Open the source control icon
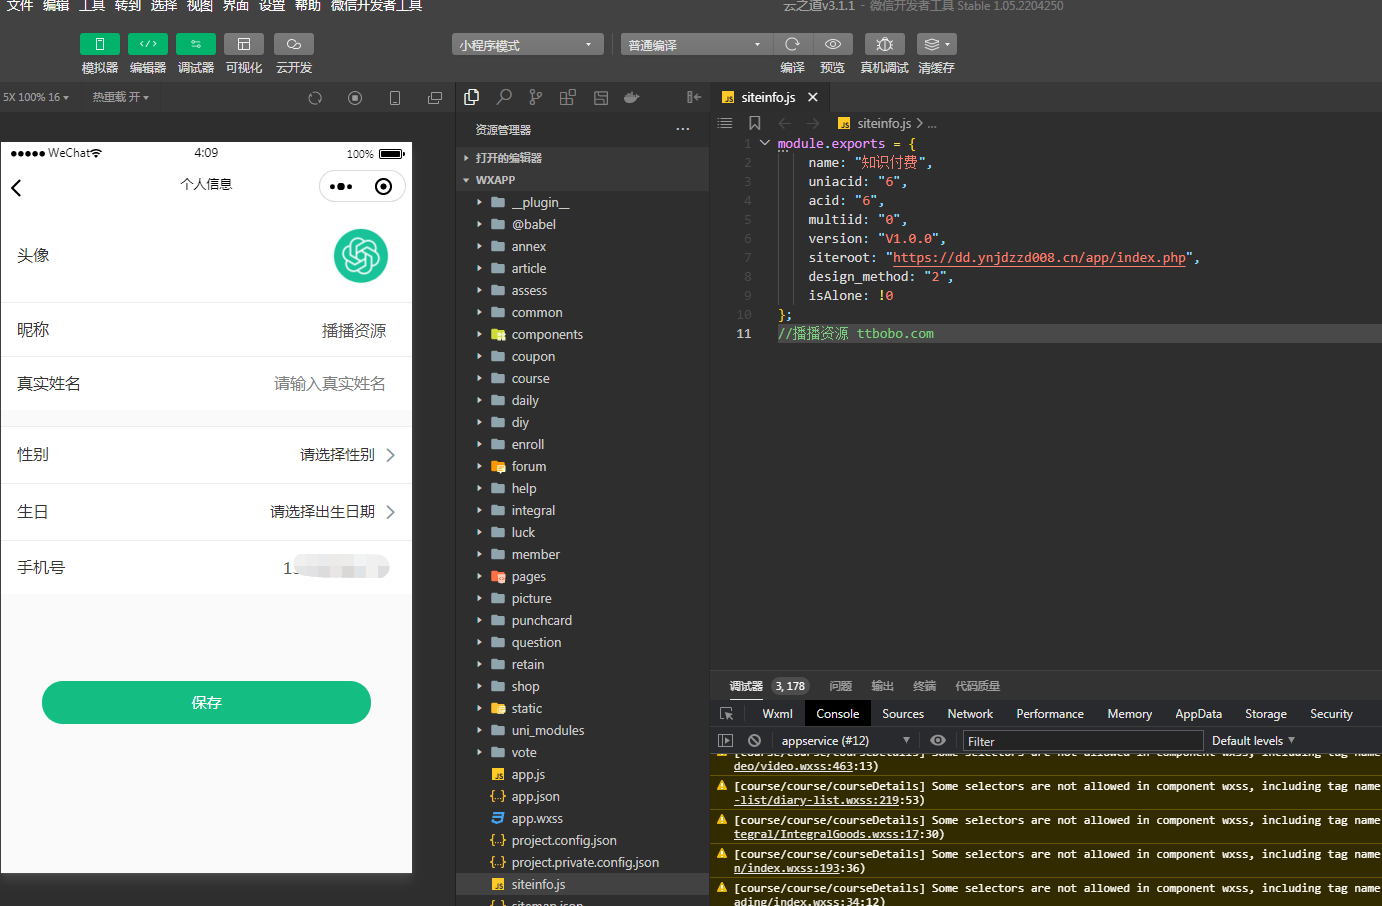This screenshot has height=906, width=1382. (536, 97)
